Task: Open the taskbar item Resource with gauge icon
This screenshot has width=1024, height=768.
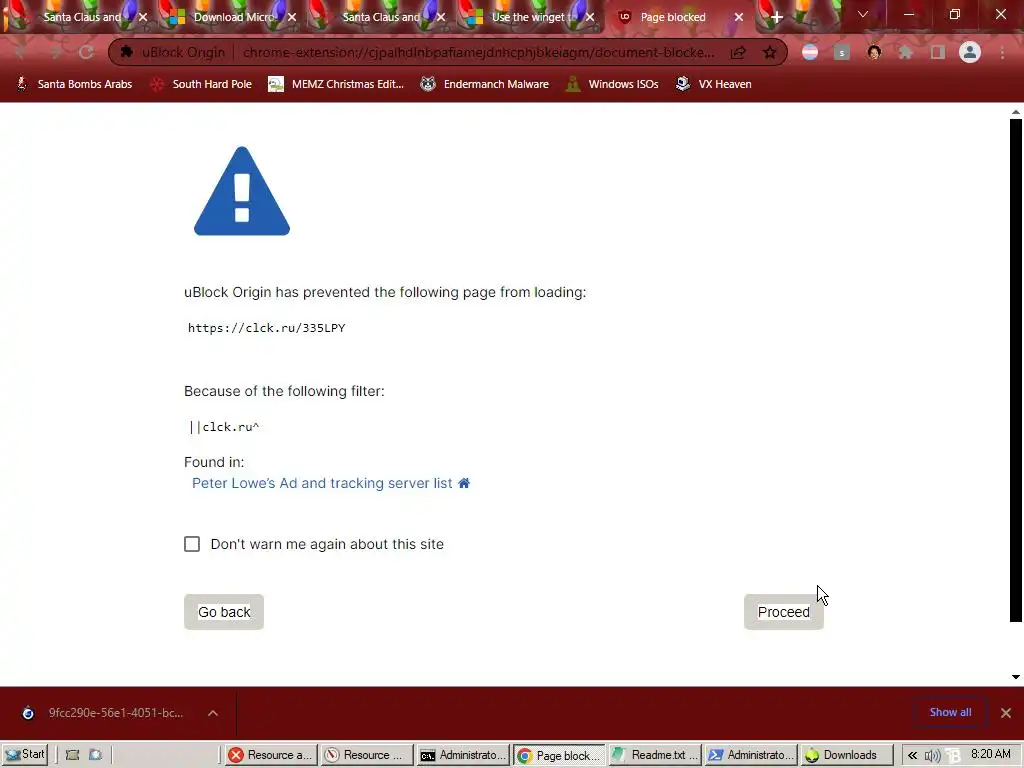Action: click(x=366, y=755)
